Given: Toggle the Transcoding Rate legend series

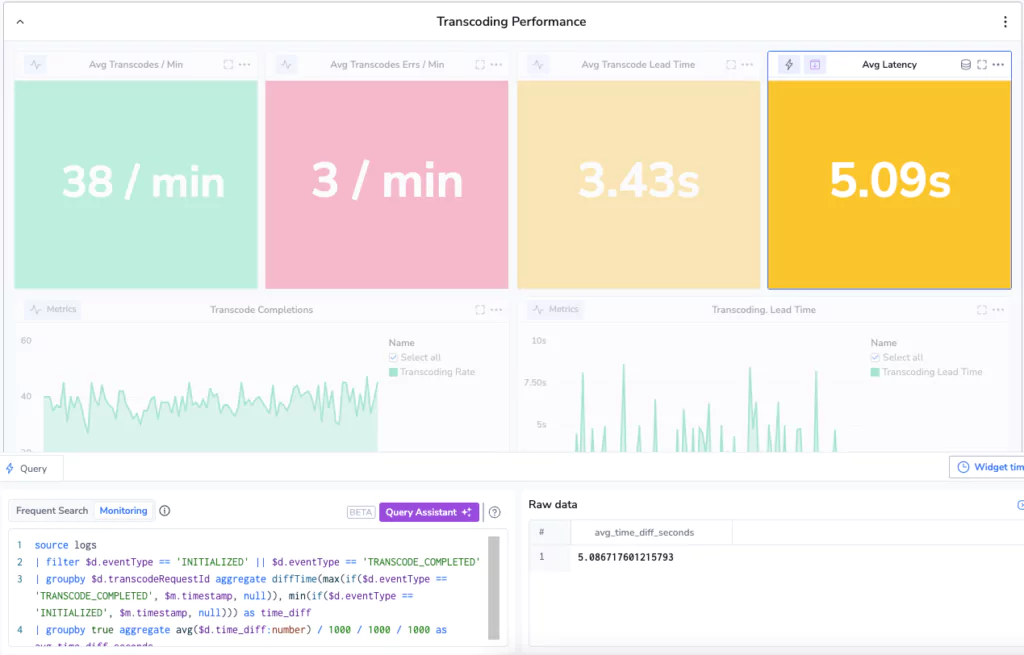Looking at the screenshot, I should 394,372.
